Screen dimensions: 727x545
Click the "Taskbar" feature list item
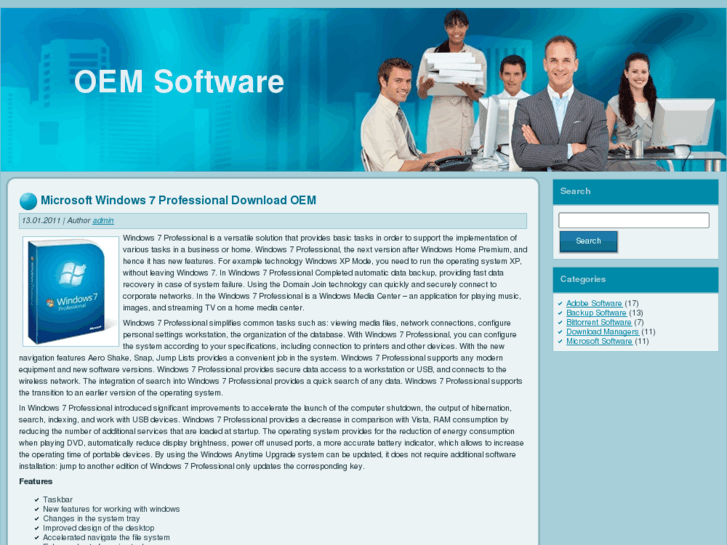57,500
